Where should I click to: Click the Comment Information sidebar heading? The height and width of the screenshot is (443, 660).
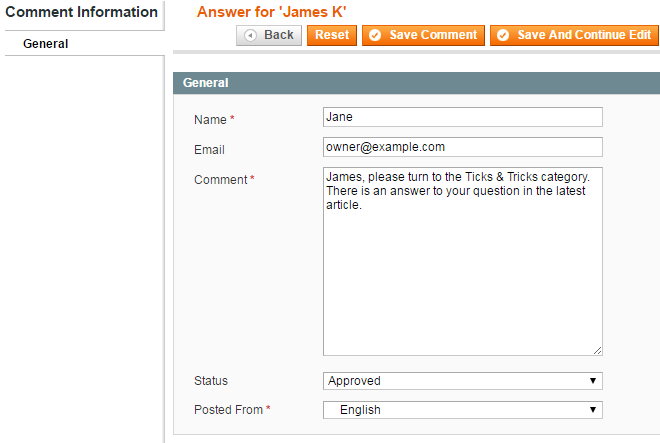click(x=81, y=13)
